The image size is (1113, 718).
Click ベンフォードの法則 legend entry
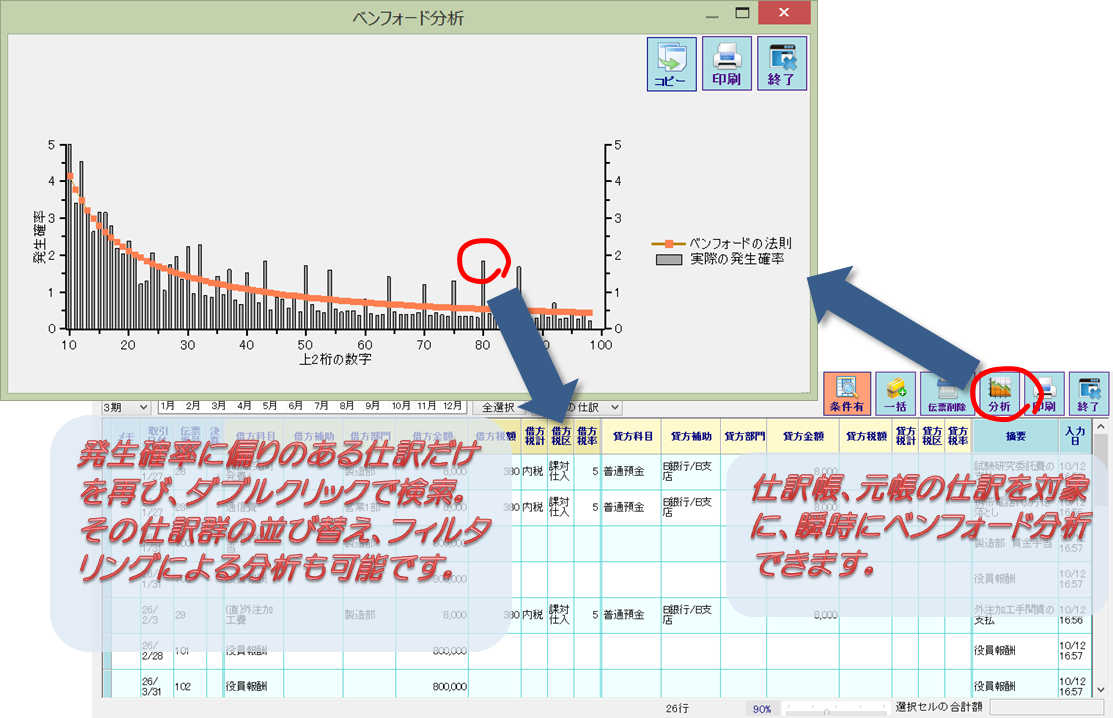click(722, 243)
